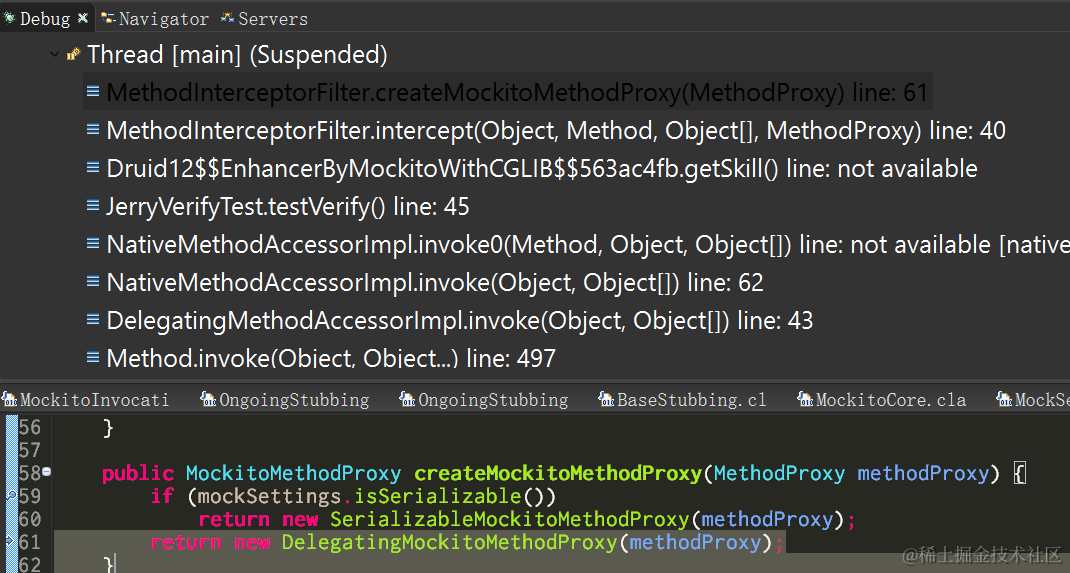Image resolution: width=1070 pixels, height=573 pixels.
Task: Click mockSettings variable in line 59
Action: point(270,496)
